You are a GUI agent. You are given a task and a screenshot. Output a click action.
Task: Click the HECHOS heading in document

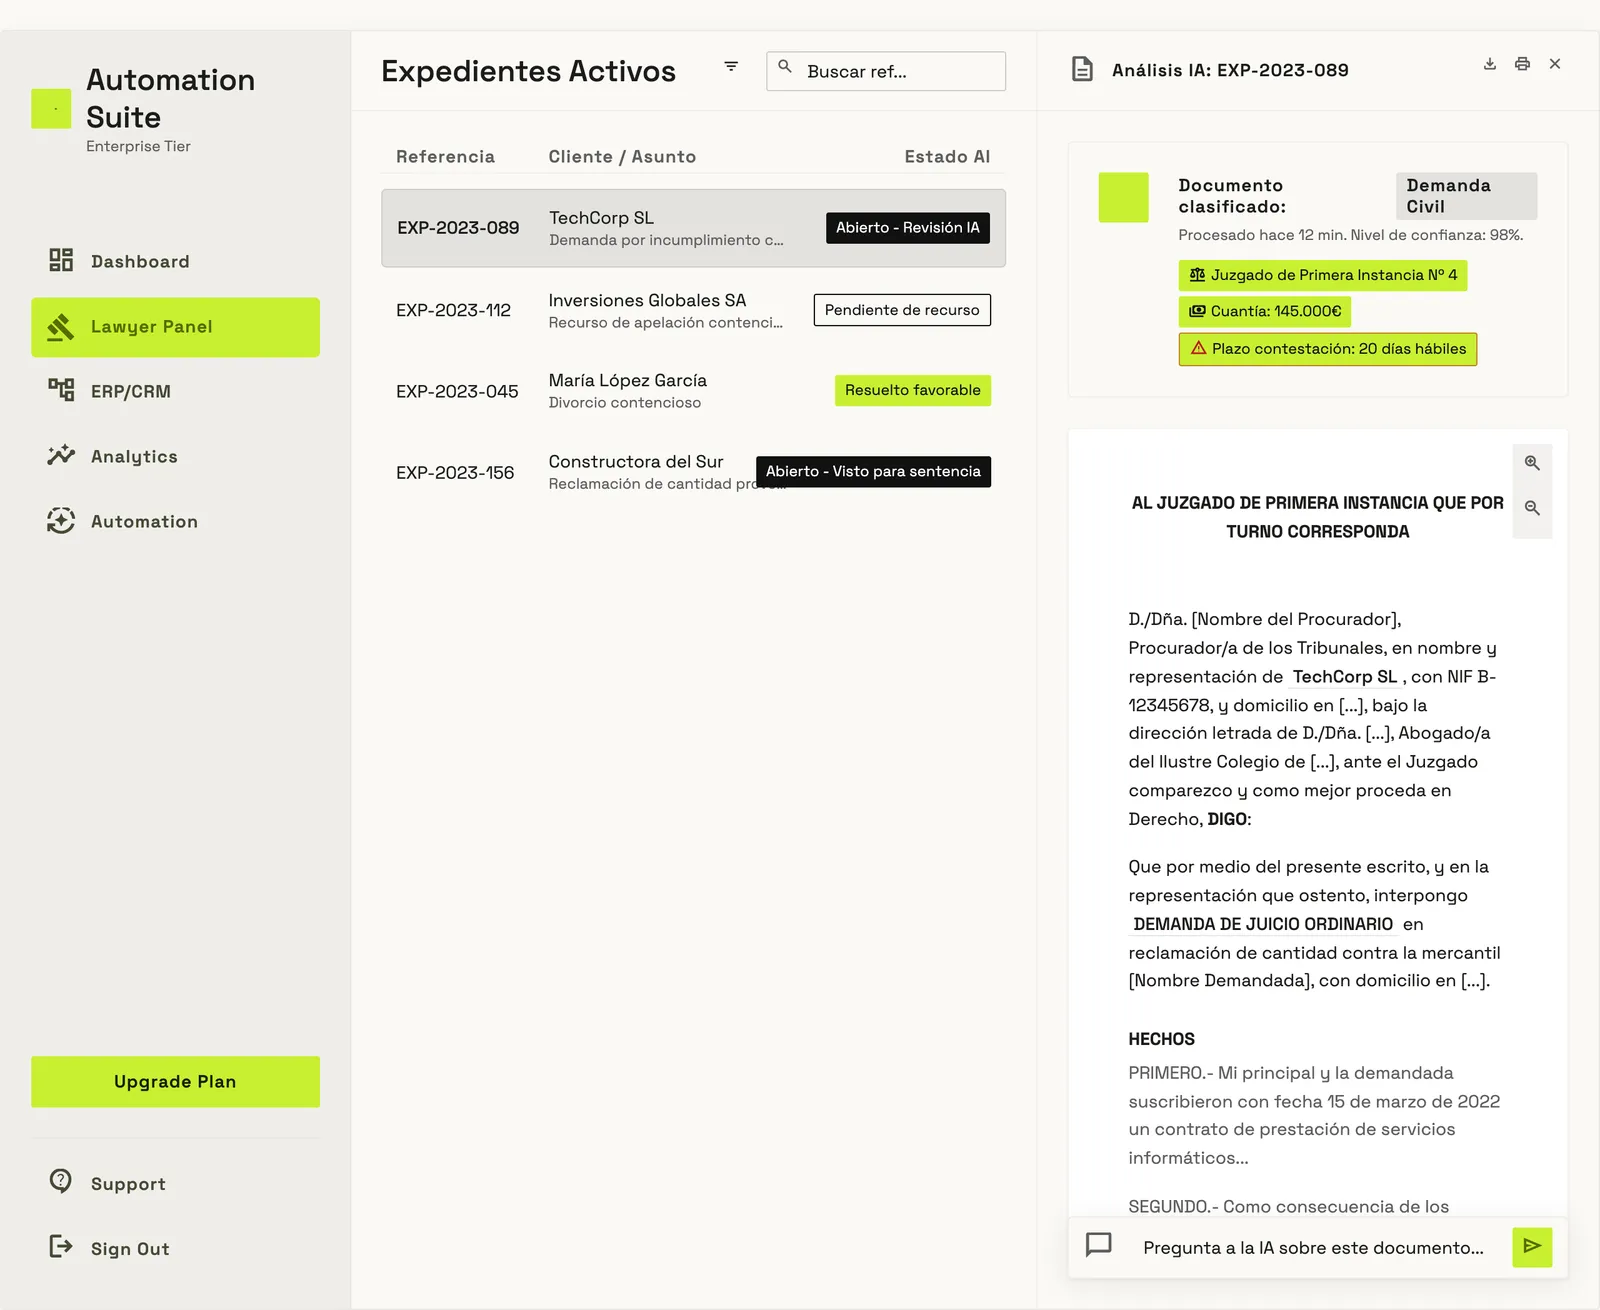point(1161,1039)
